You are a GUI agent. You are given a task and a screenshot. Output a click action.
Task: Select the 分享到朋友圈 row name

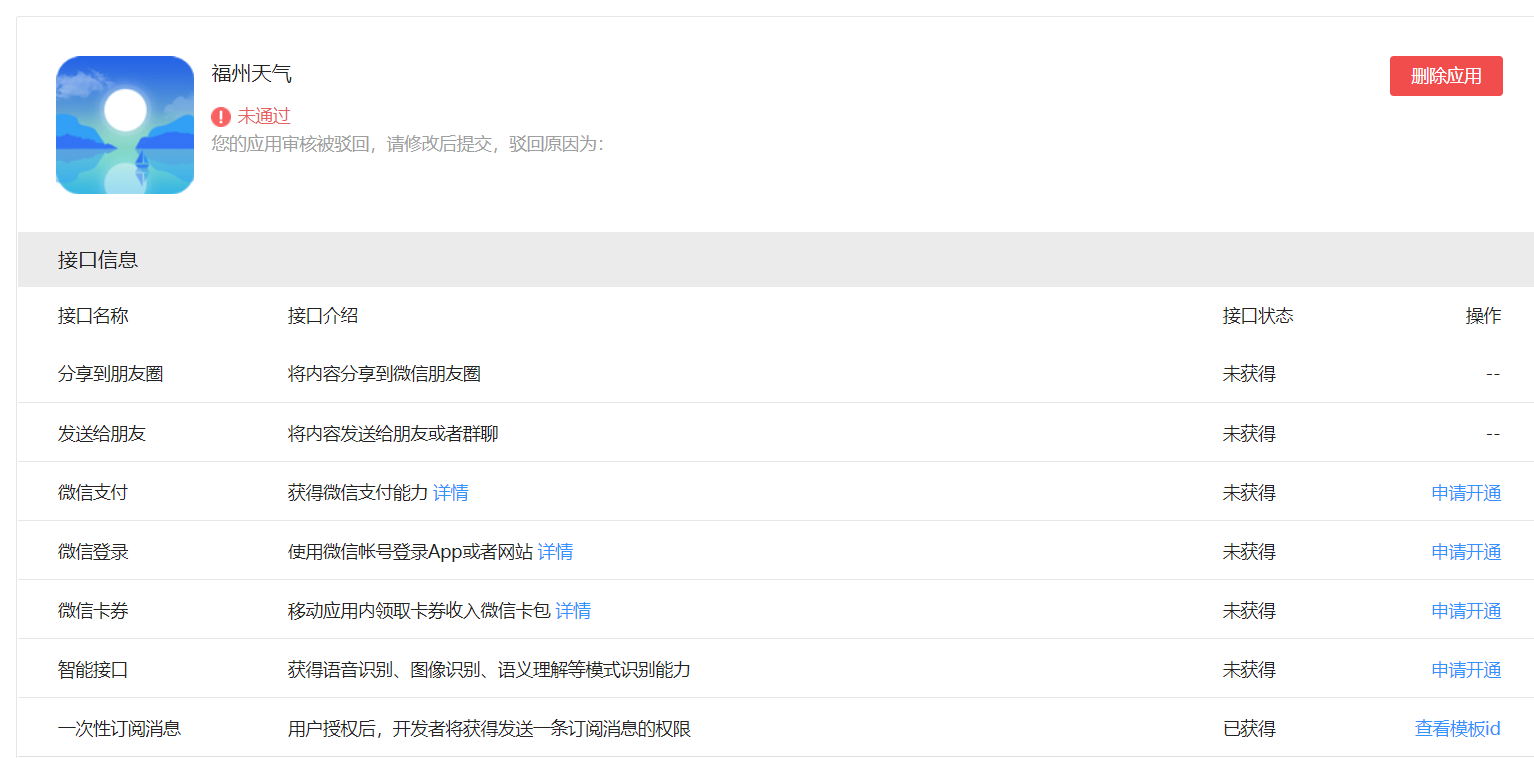(x=111, y=374)
